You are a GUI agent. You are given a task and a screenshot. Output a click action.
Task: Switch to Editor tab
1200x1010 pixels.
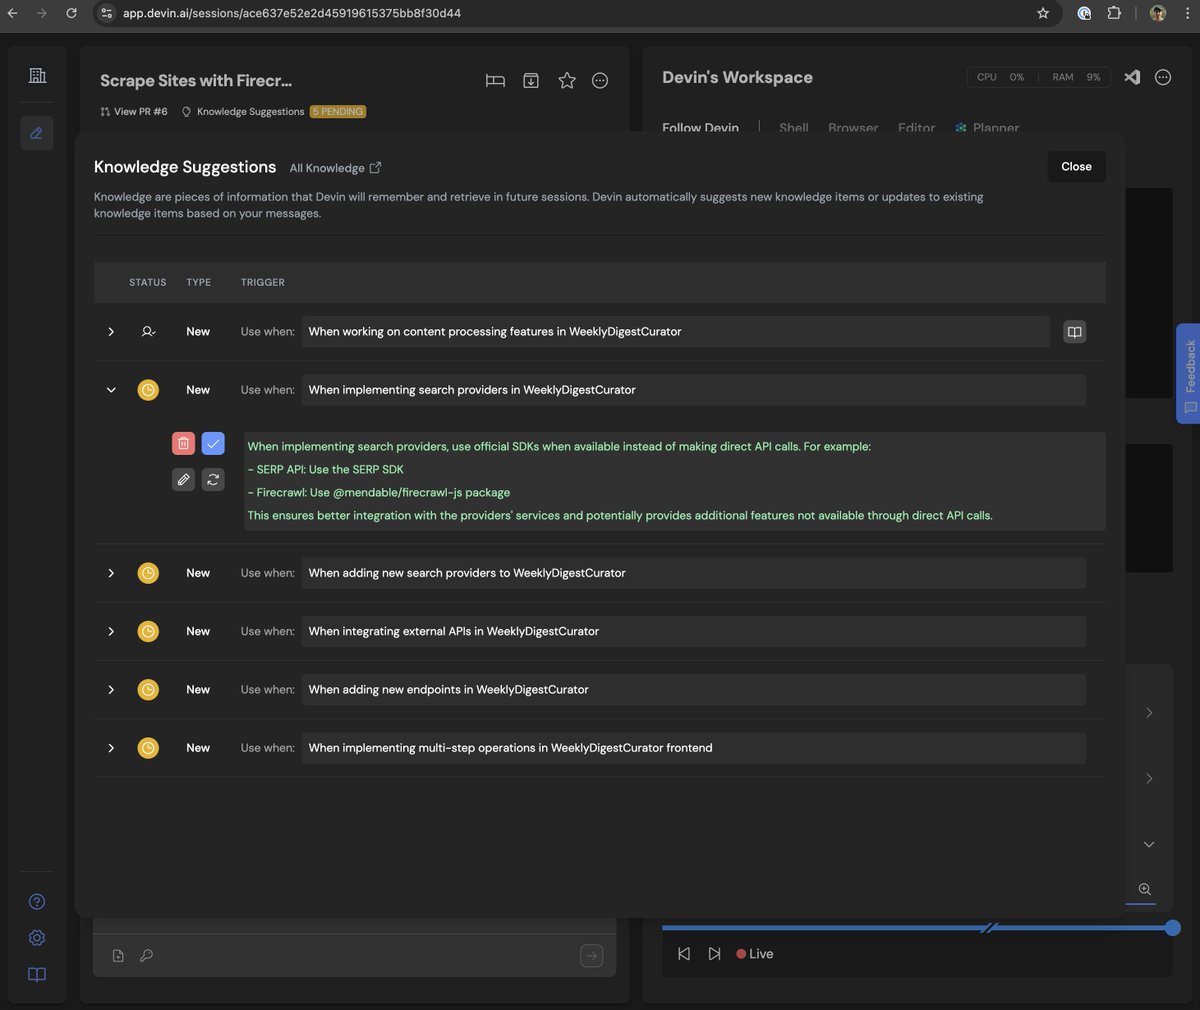pos(917,127)
